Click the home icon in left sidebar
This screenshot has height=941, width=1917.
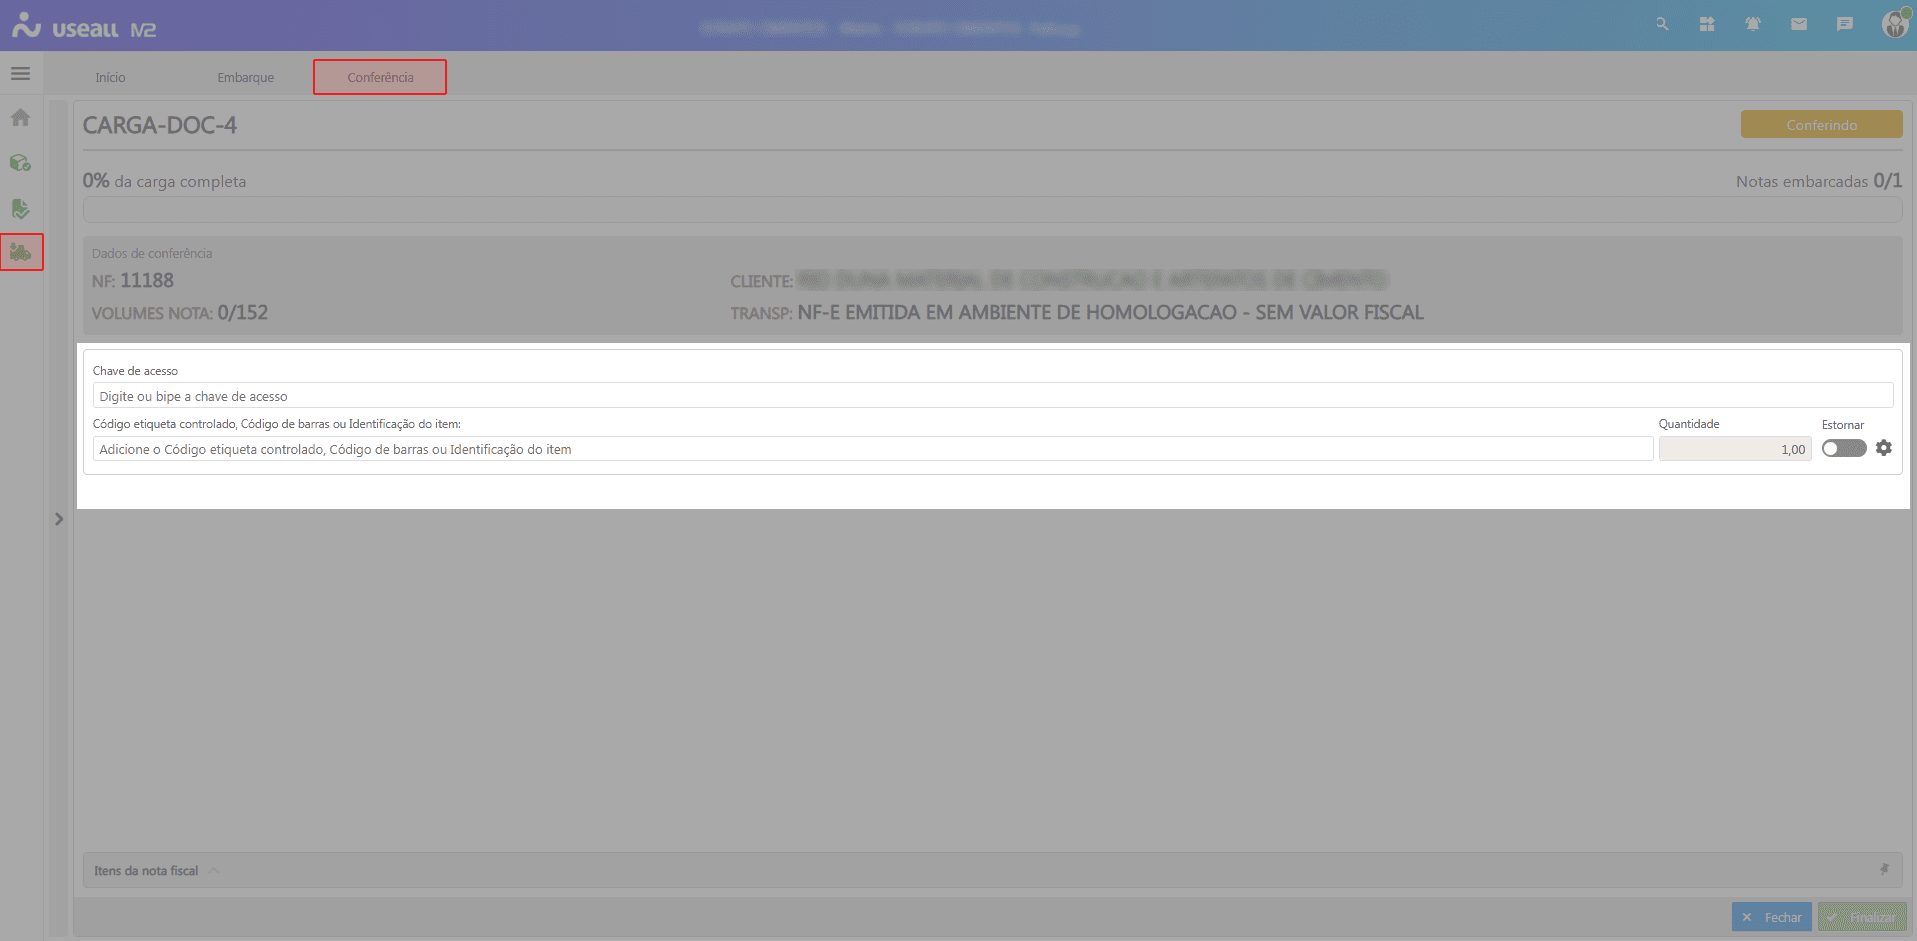coord(20,118)
